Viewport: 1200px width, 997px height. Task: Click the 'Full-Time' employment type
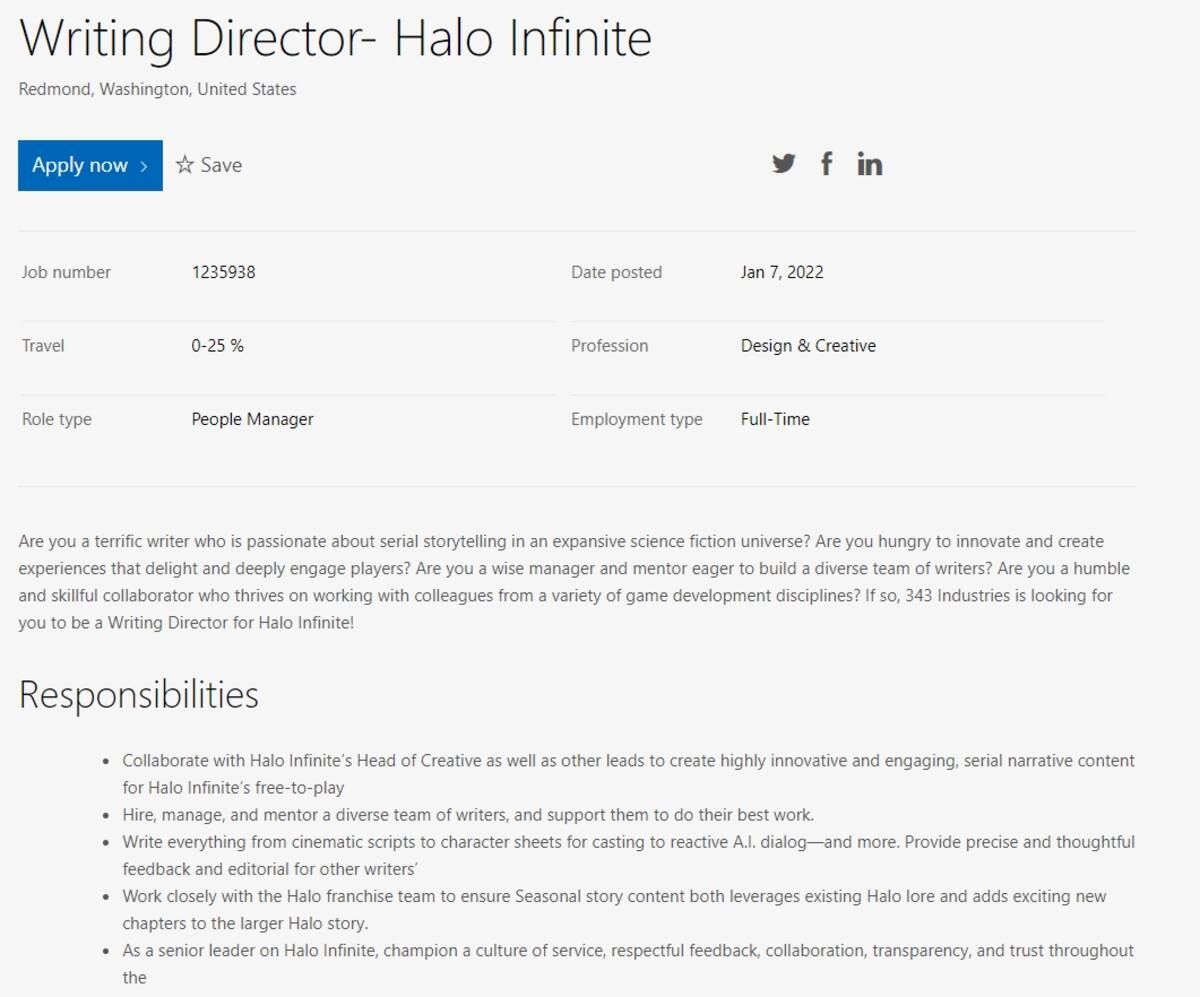coord(775,419)
